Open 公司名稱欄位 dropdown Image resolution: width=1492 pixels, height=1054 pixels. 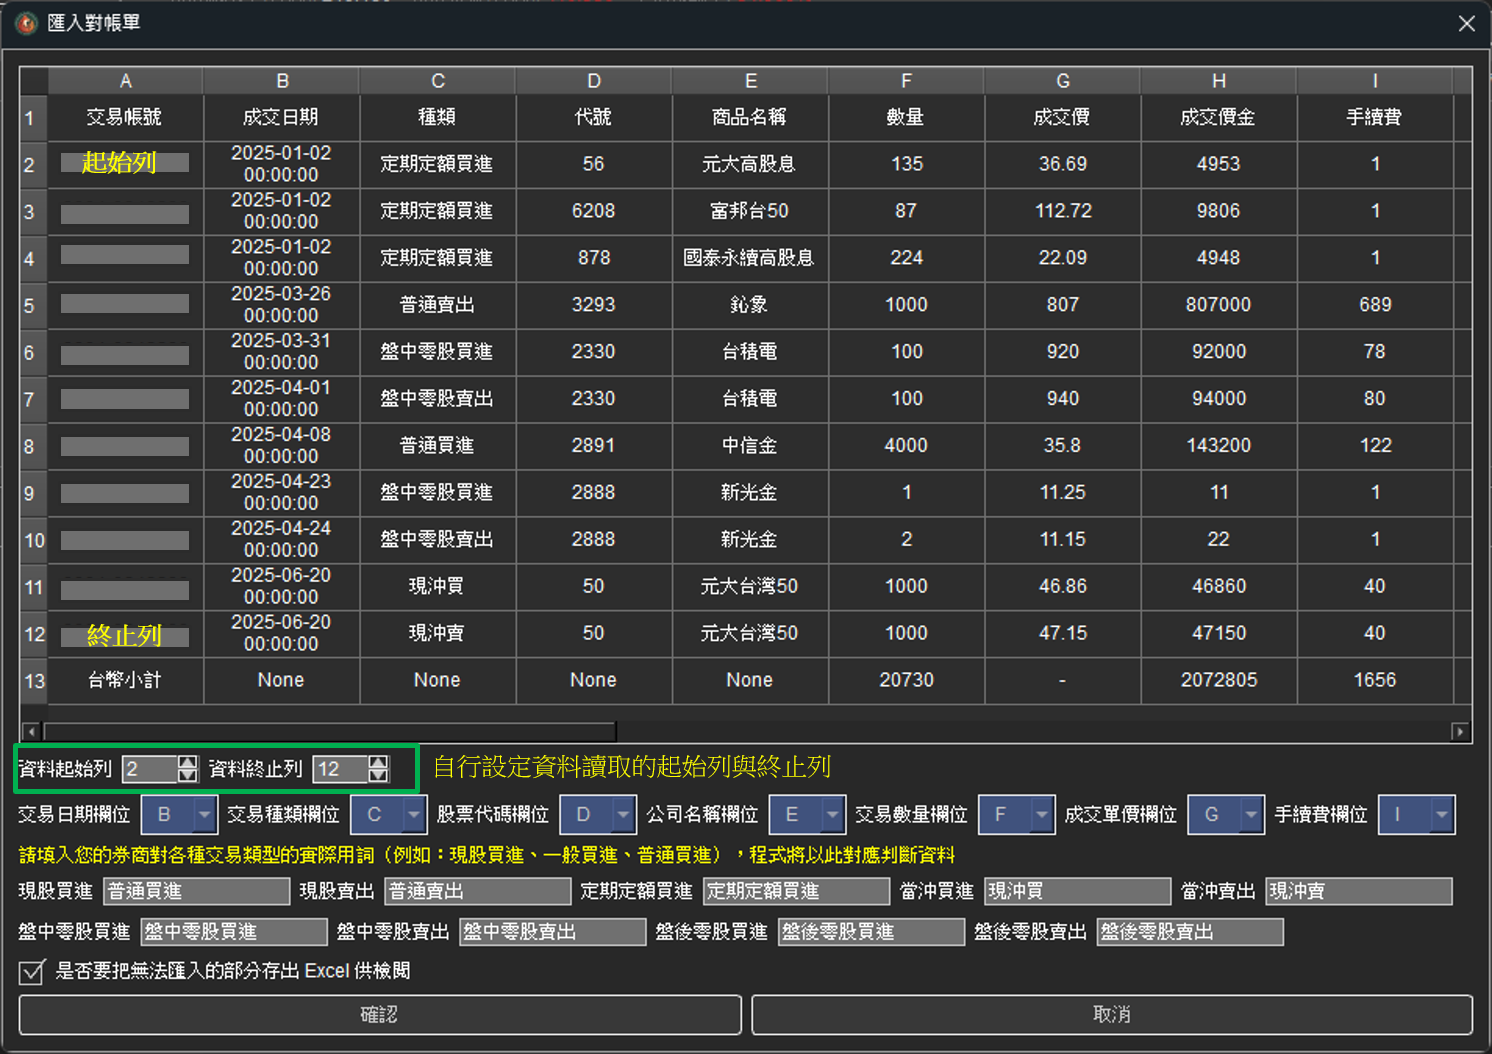(x=807, y=815)
